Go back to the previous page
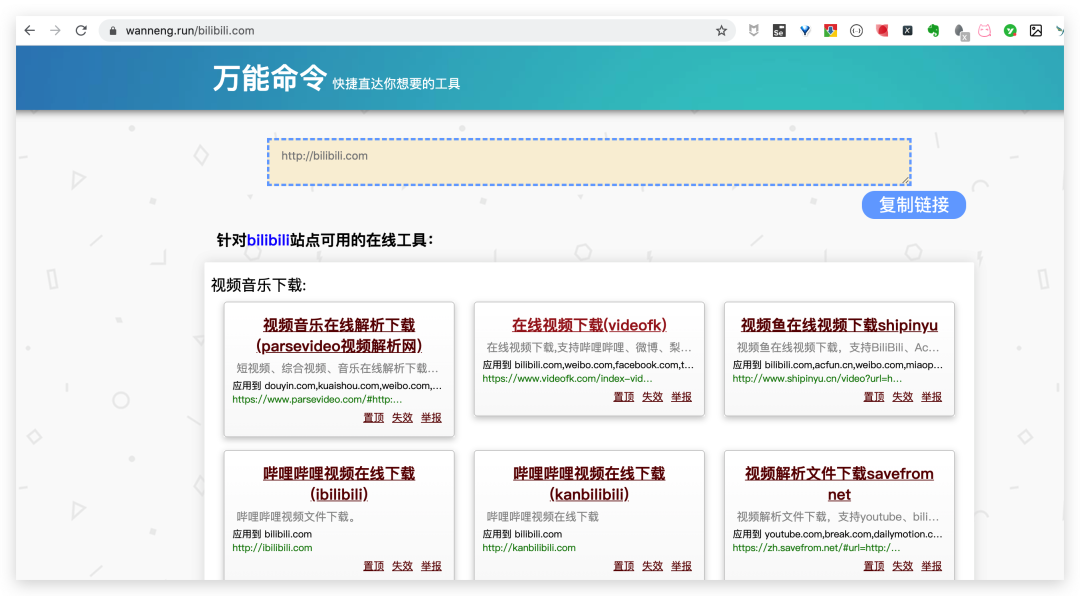 (x=29, y=30)
